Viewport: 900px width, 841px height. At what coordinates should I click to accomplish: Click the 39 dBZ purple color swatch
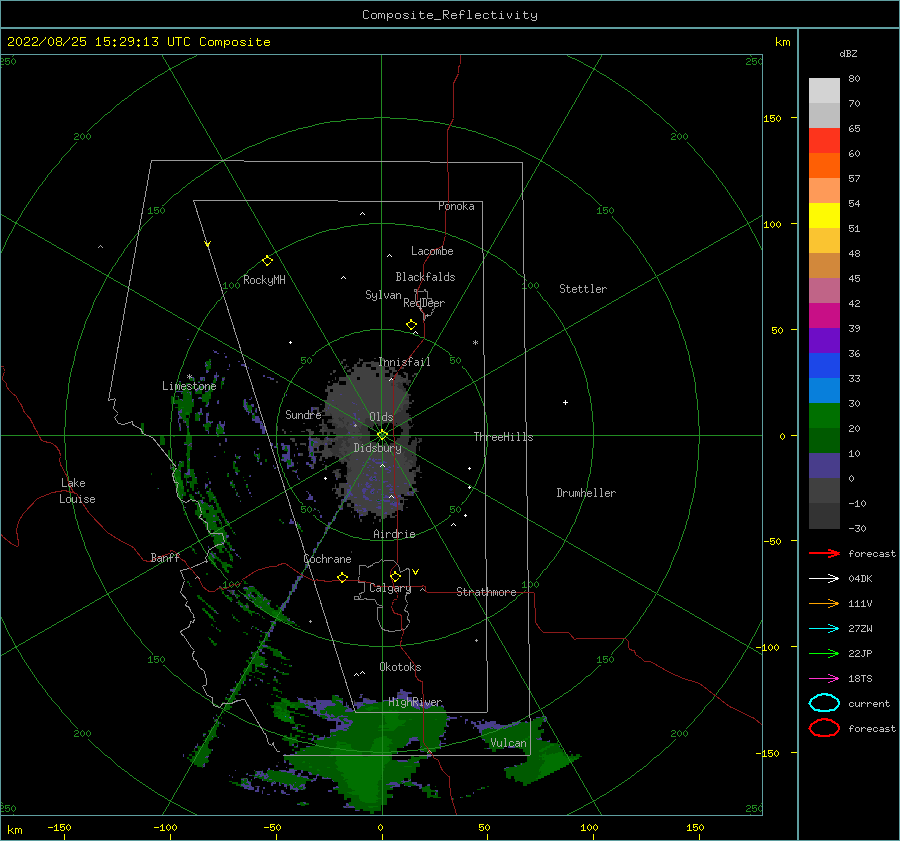click(824, 340)
